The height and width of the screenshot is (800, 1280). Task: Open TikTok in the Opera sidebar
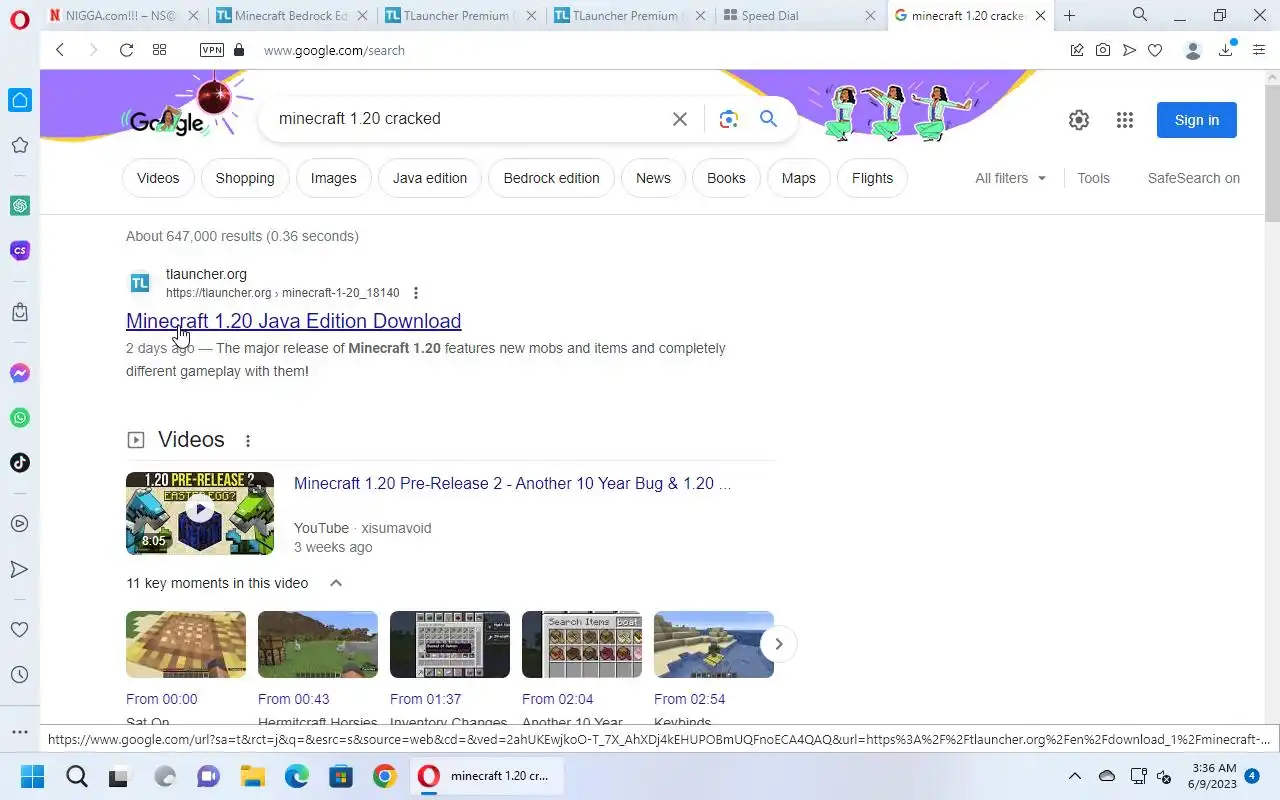pyautogui.click(x=19, y=462)
